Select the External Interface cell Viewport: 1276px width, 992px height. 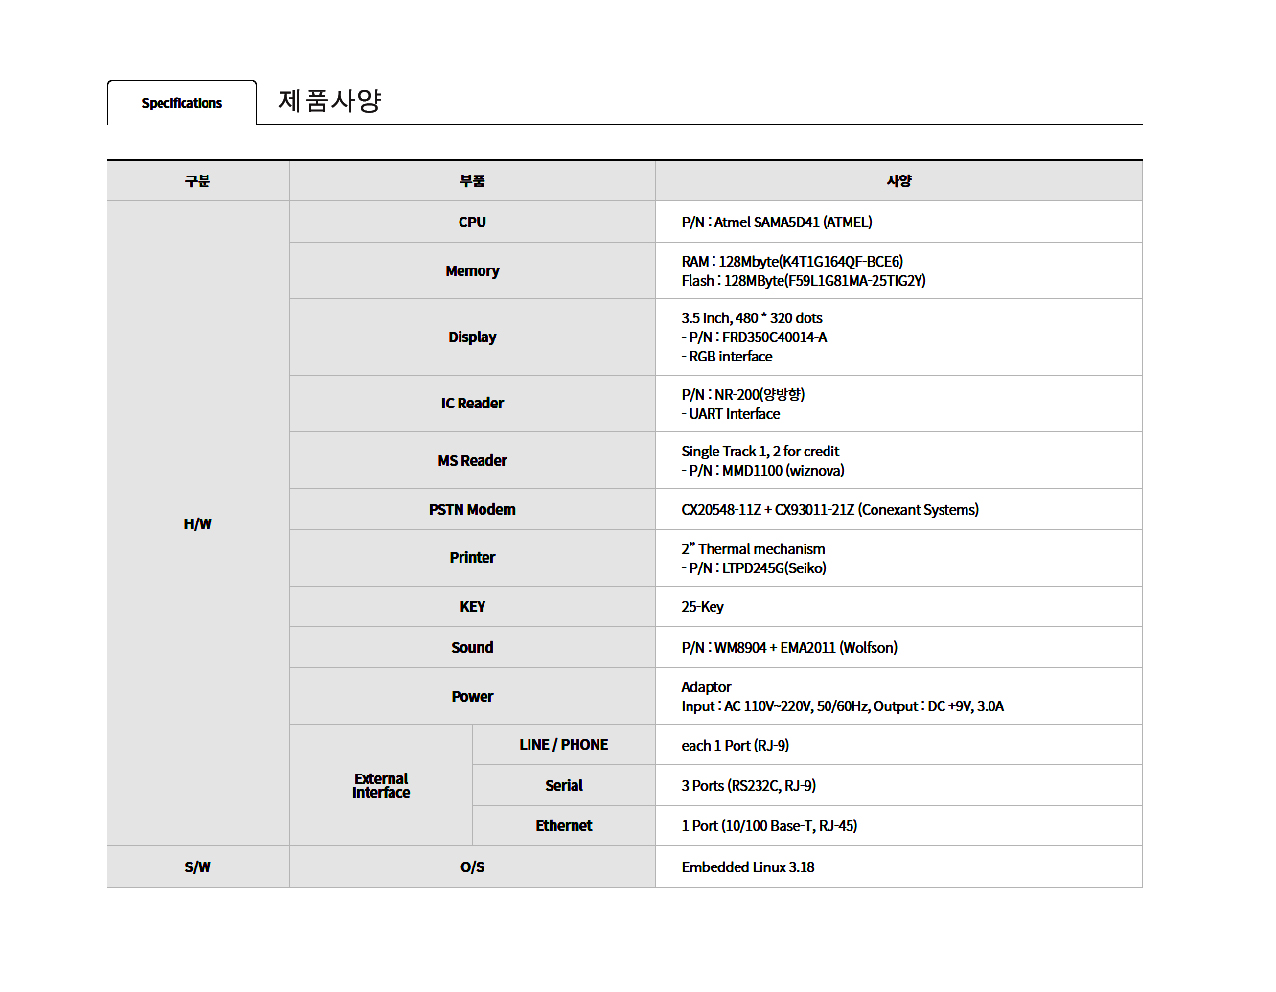coord(381,786)
